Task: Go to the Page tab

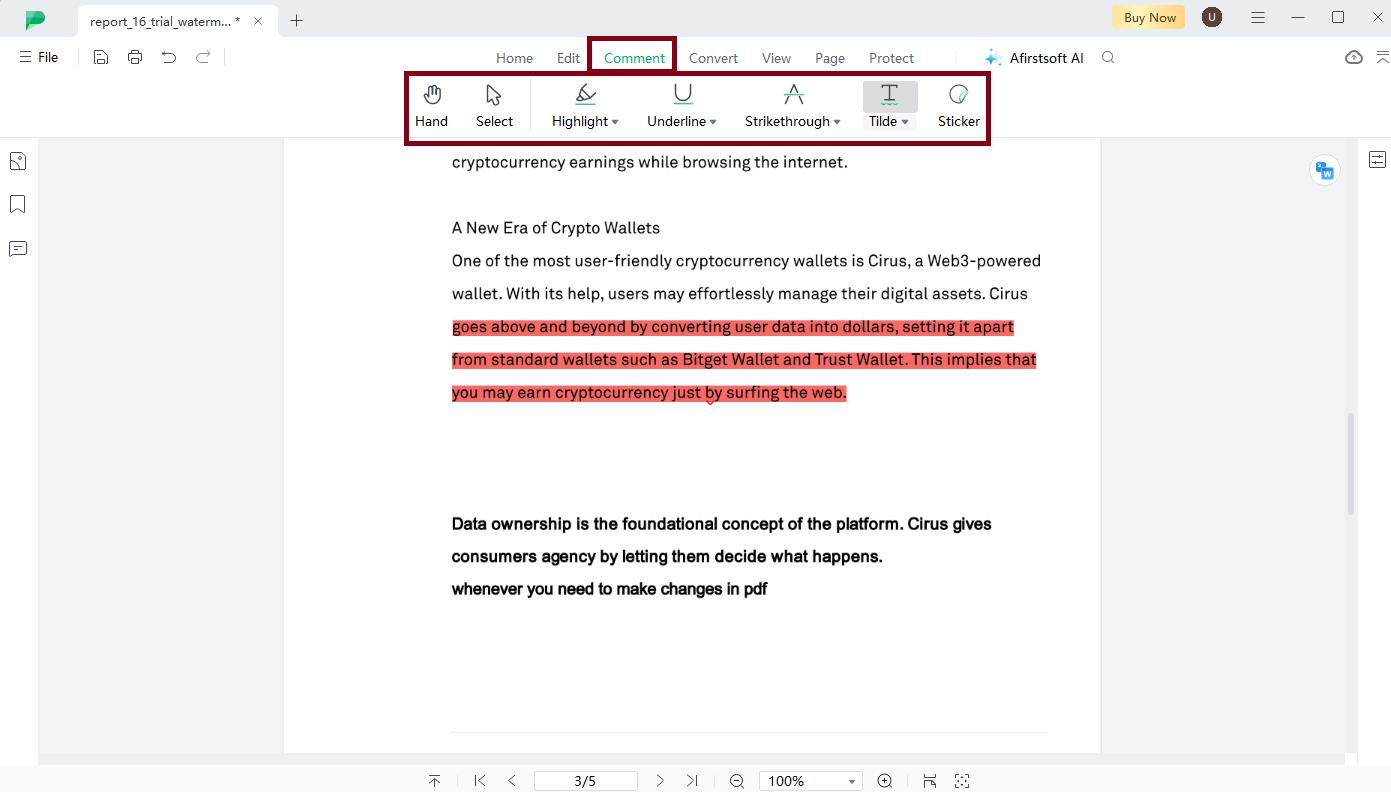Action: tap(830, 58)
